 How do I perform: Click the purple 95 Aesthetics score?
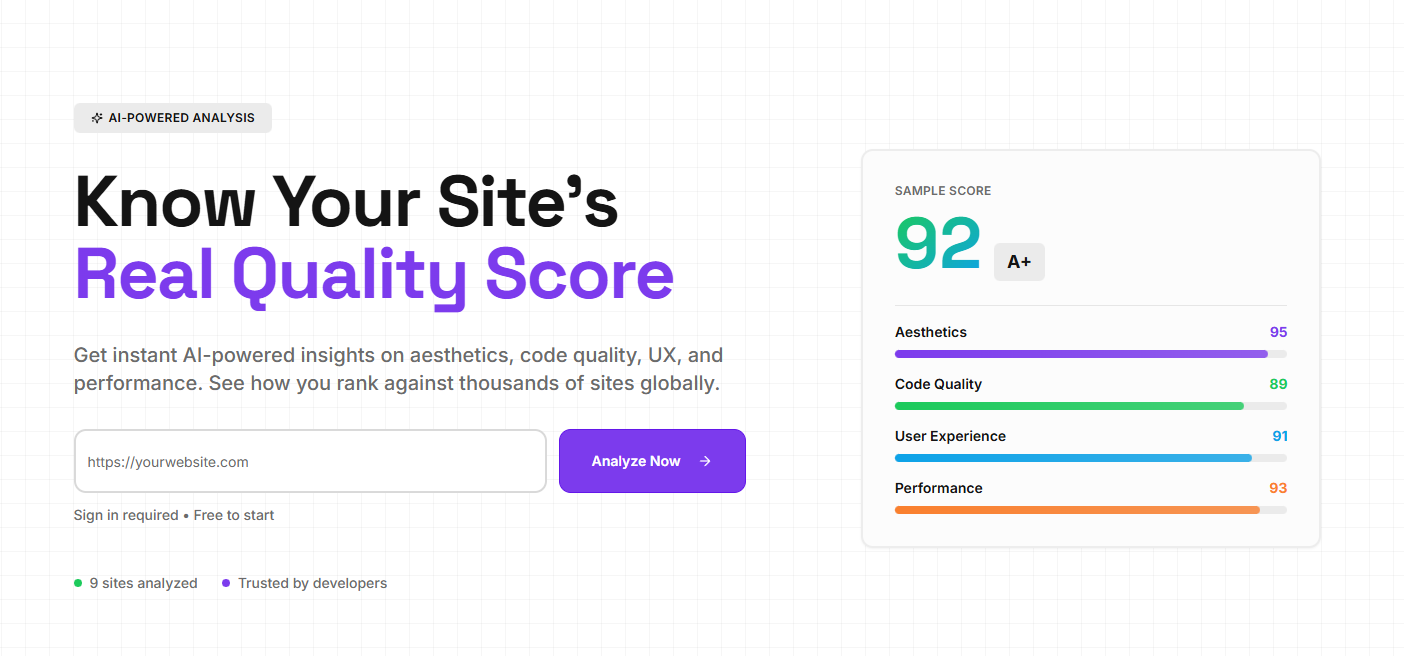point(1279,331)
